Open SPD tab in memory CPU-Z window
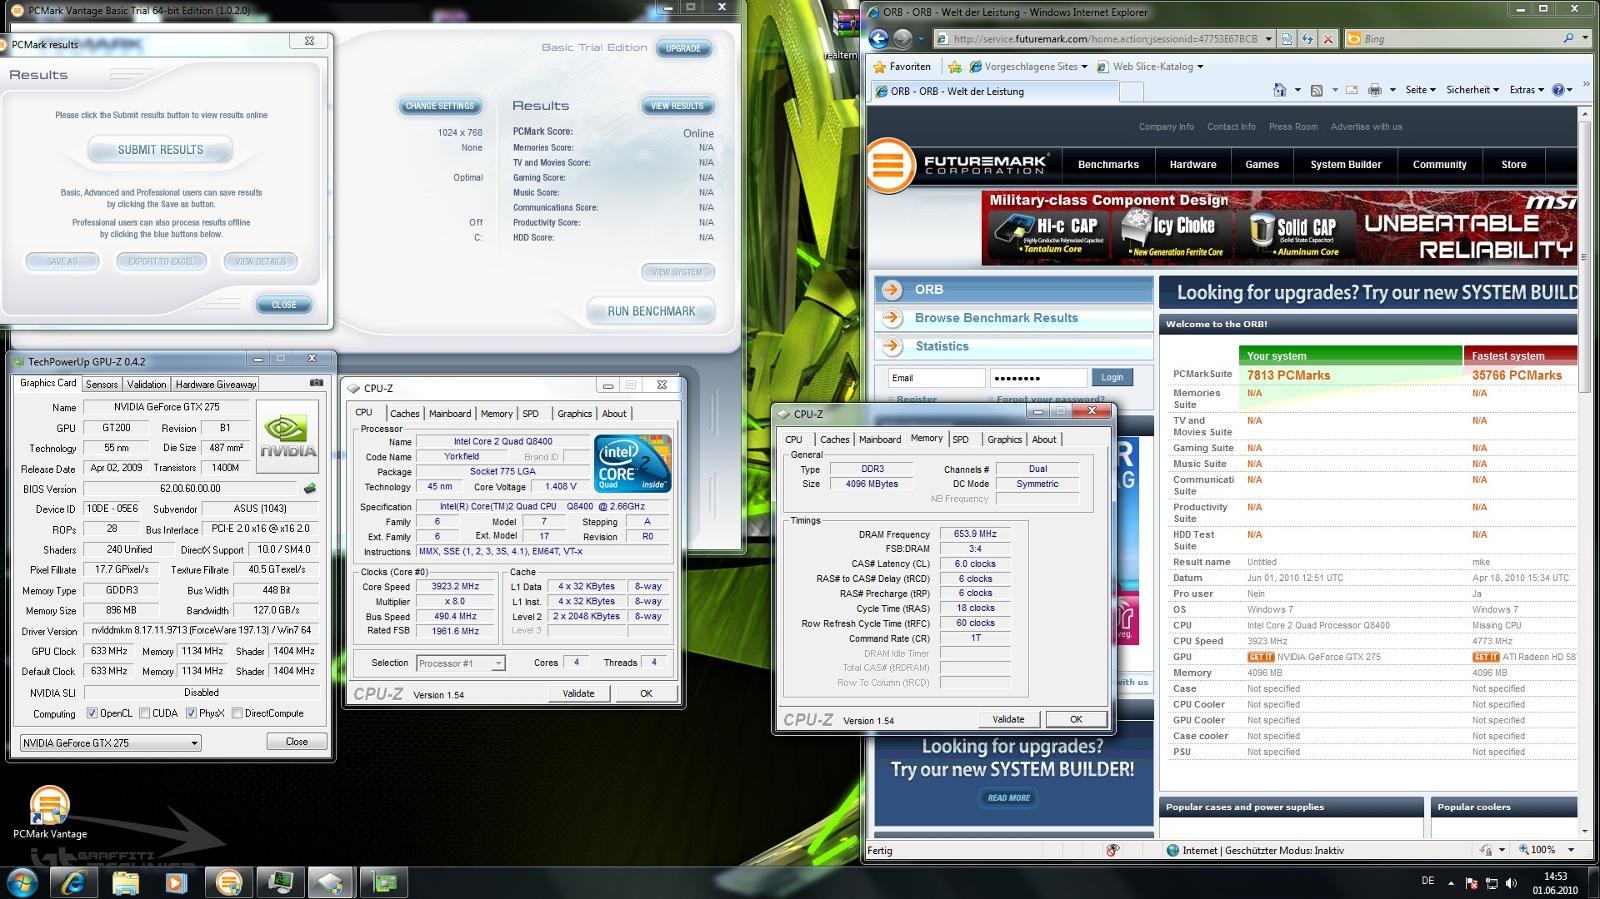 click(x=960, y=440)
